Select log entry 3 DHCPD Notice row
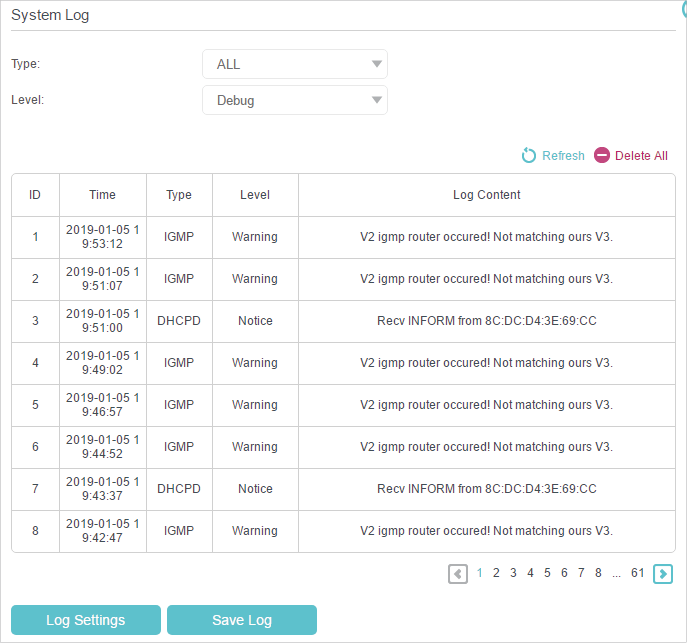Image resolution: width=687 pixels, height=643 pixels. click(x=343, y=321)
